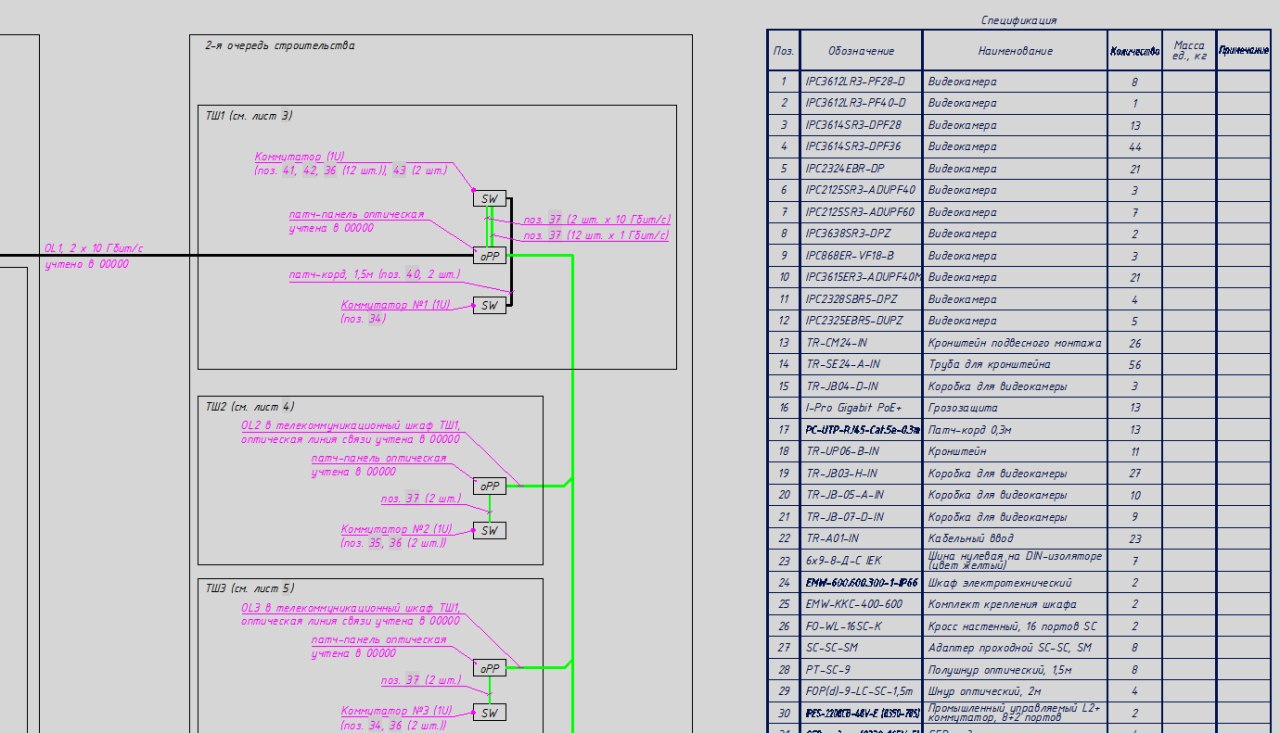Select cell 'EMW-600.600.300-1-IP66'
This screenshot has width=1280, height=733.
point(861,582)
